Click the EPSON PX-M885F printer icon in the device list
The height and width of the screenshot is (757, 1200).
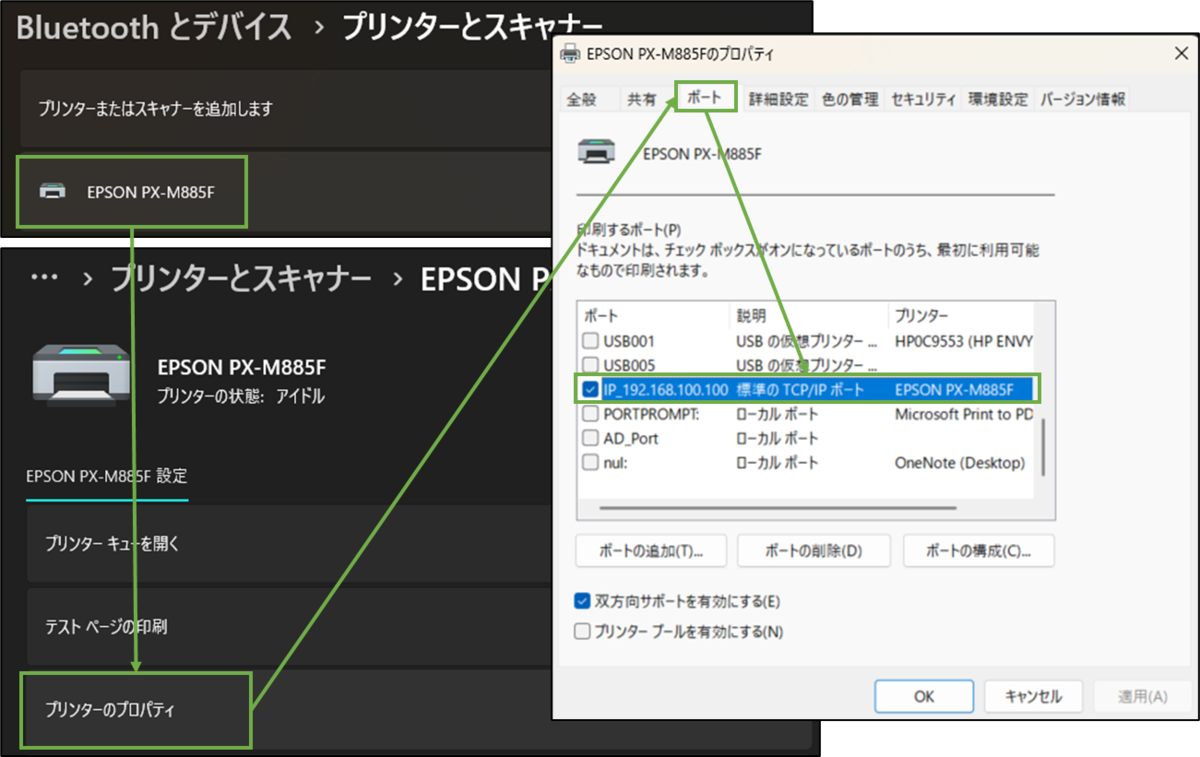click(x=52, y=191)
